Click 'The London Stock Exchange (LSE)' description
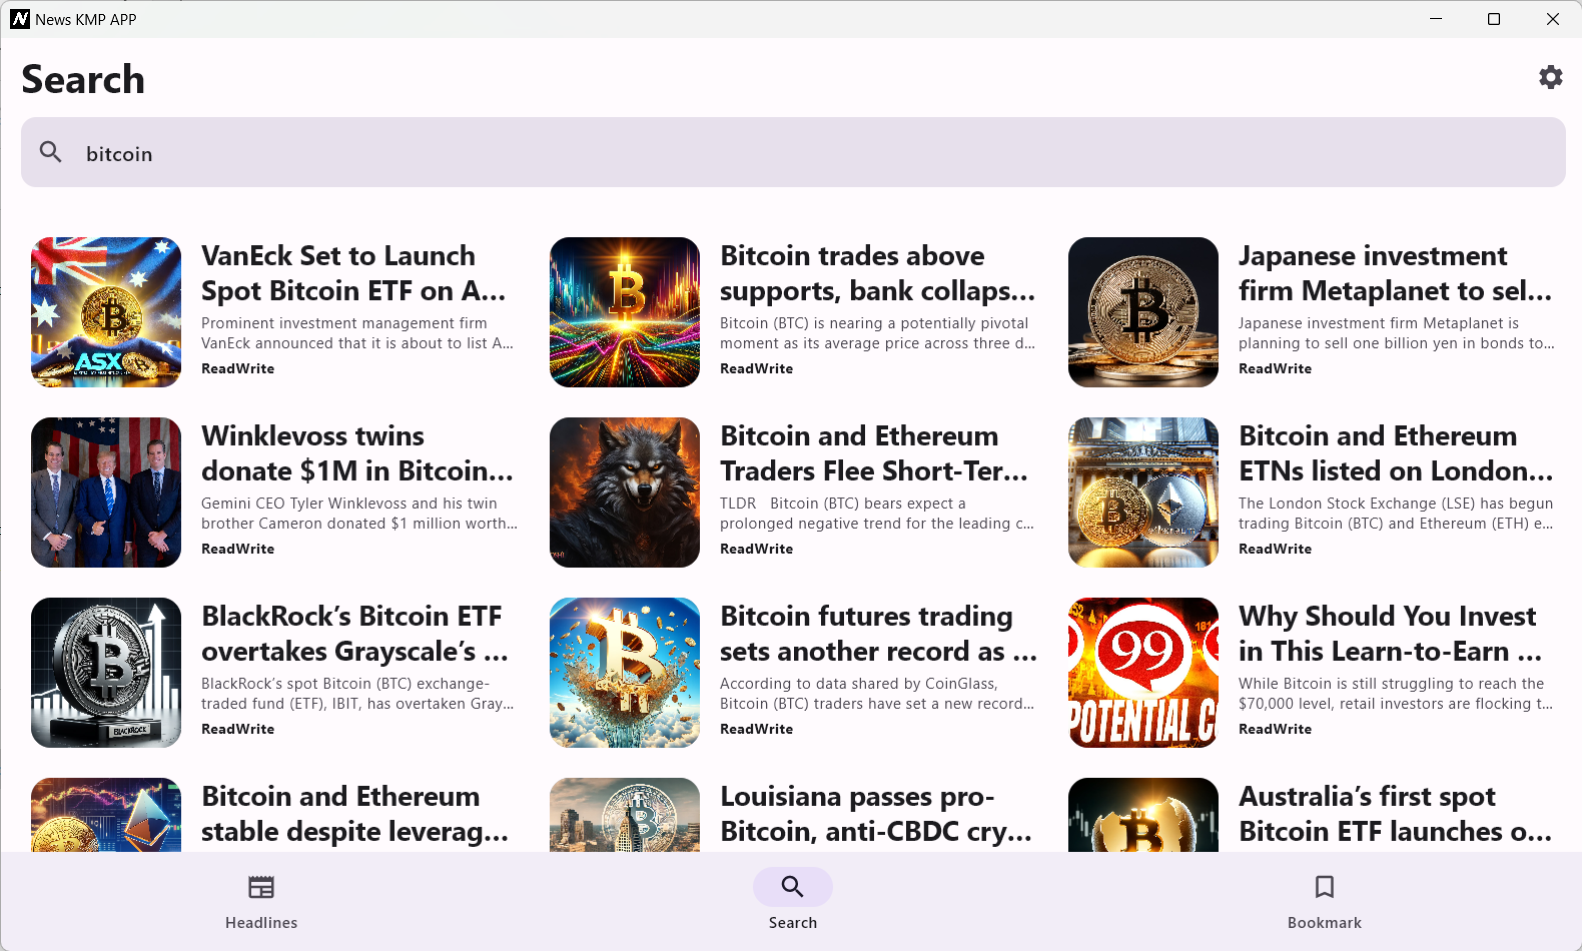1582x951 pixels. pyautogui.click(x=1395, y=513)
